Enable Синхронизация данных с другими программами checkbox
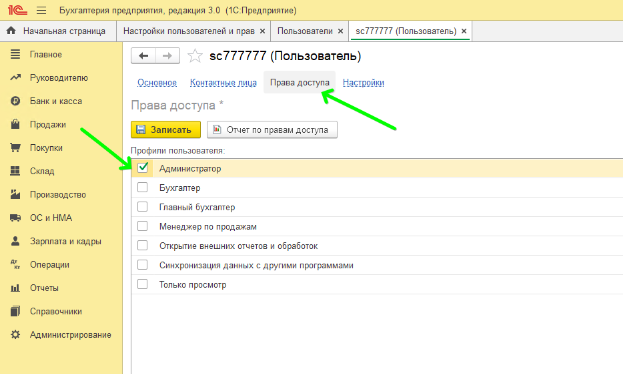Image resolution: width=624 pixels, height=375 pixels. 142,265
